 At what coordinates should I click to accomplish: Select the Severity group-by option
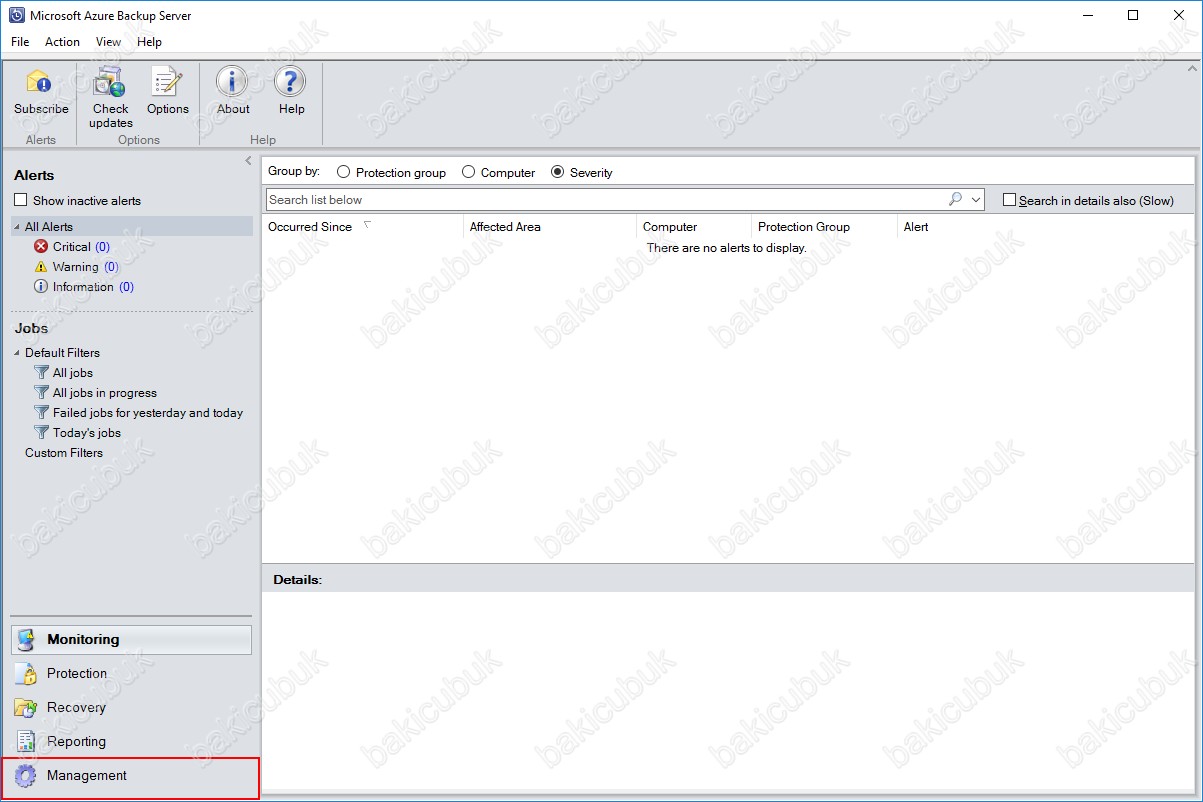click(x=558, y=172)
